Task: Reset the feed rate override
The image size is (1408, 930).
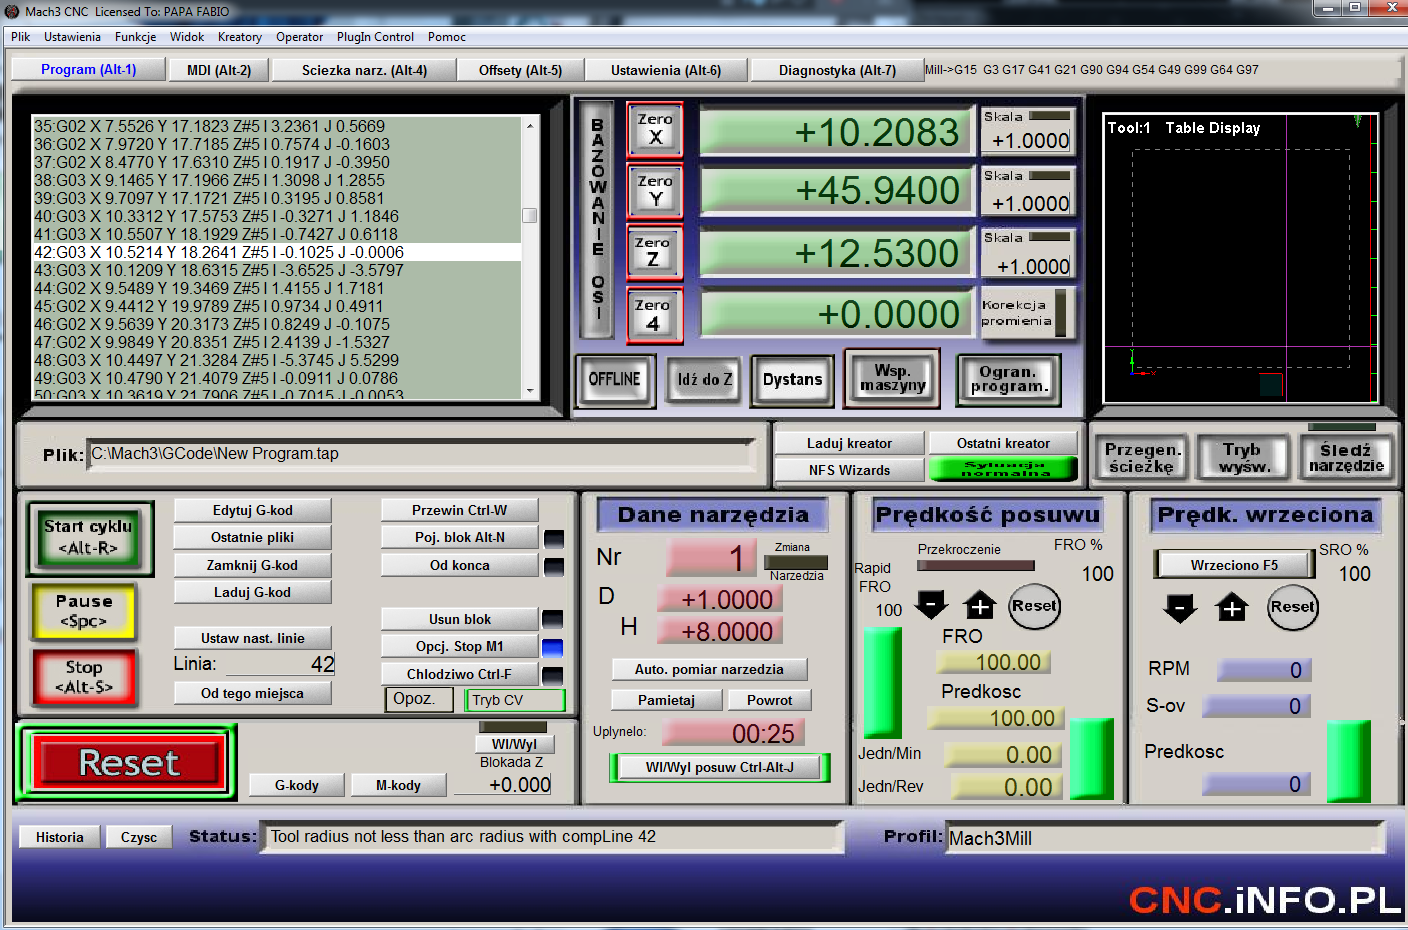Action: [1034, 606]
